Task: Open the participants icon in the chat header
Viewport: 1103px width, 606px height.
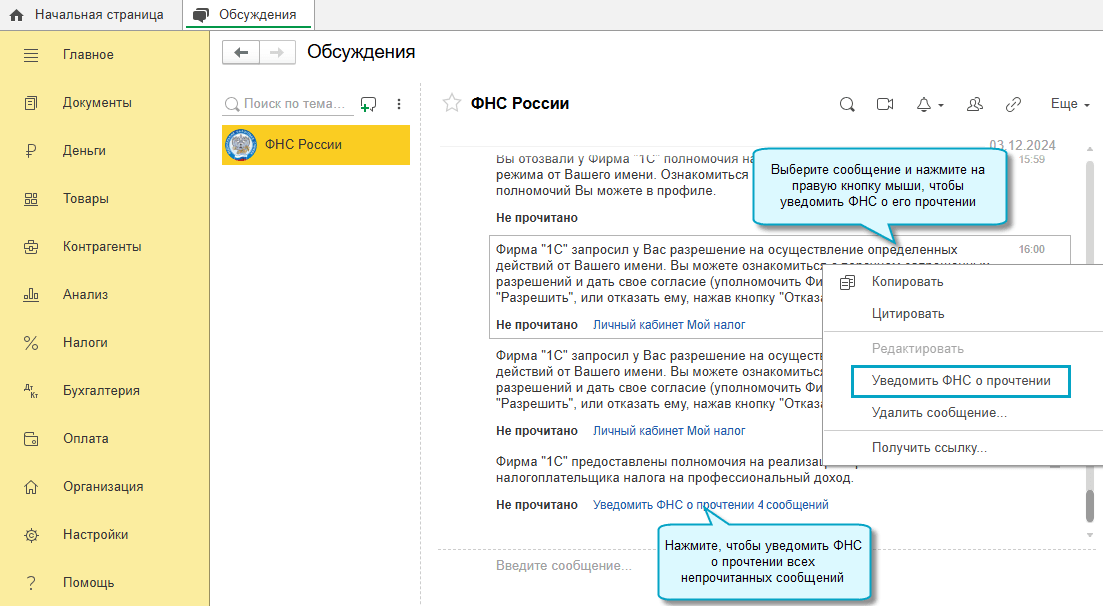Action: point(976,104)
